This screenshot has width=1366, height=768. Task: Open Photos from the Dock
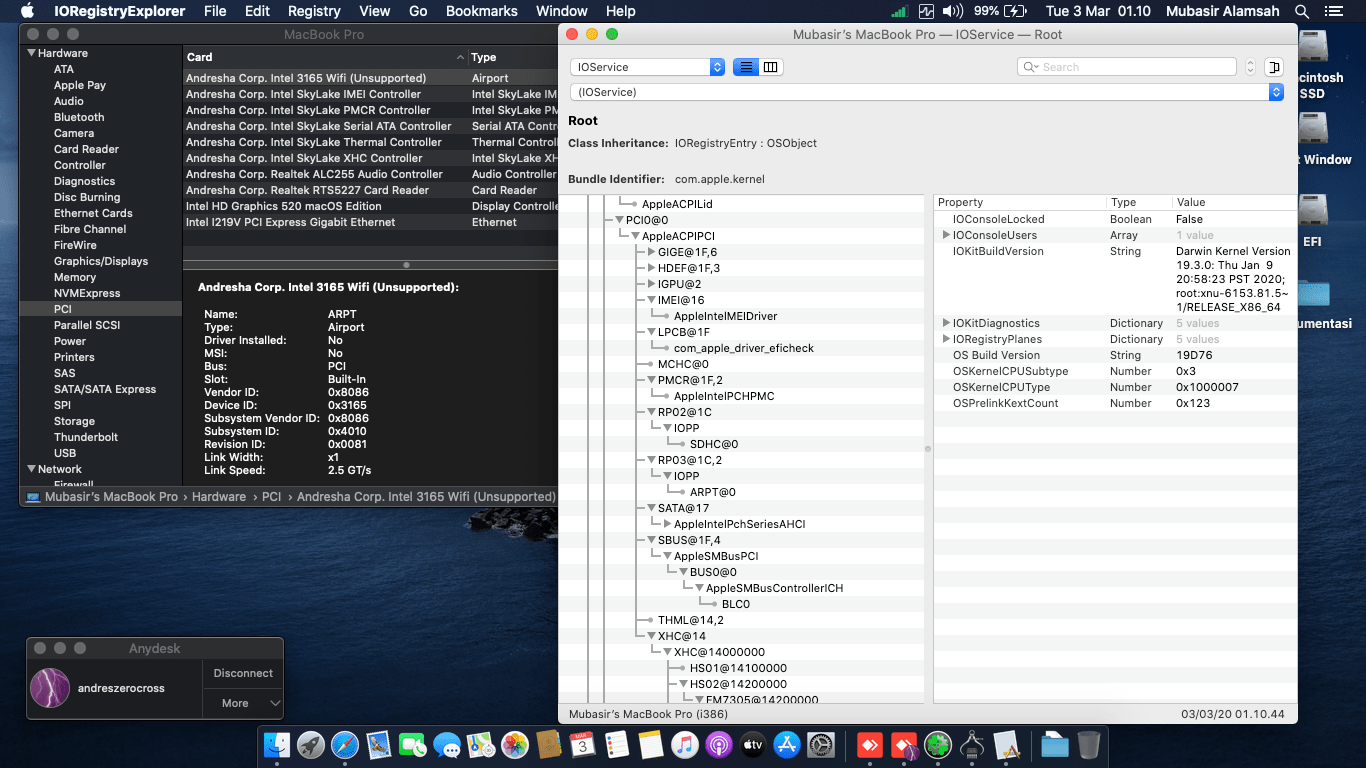pos(515,744)
